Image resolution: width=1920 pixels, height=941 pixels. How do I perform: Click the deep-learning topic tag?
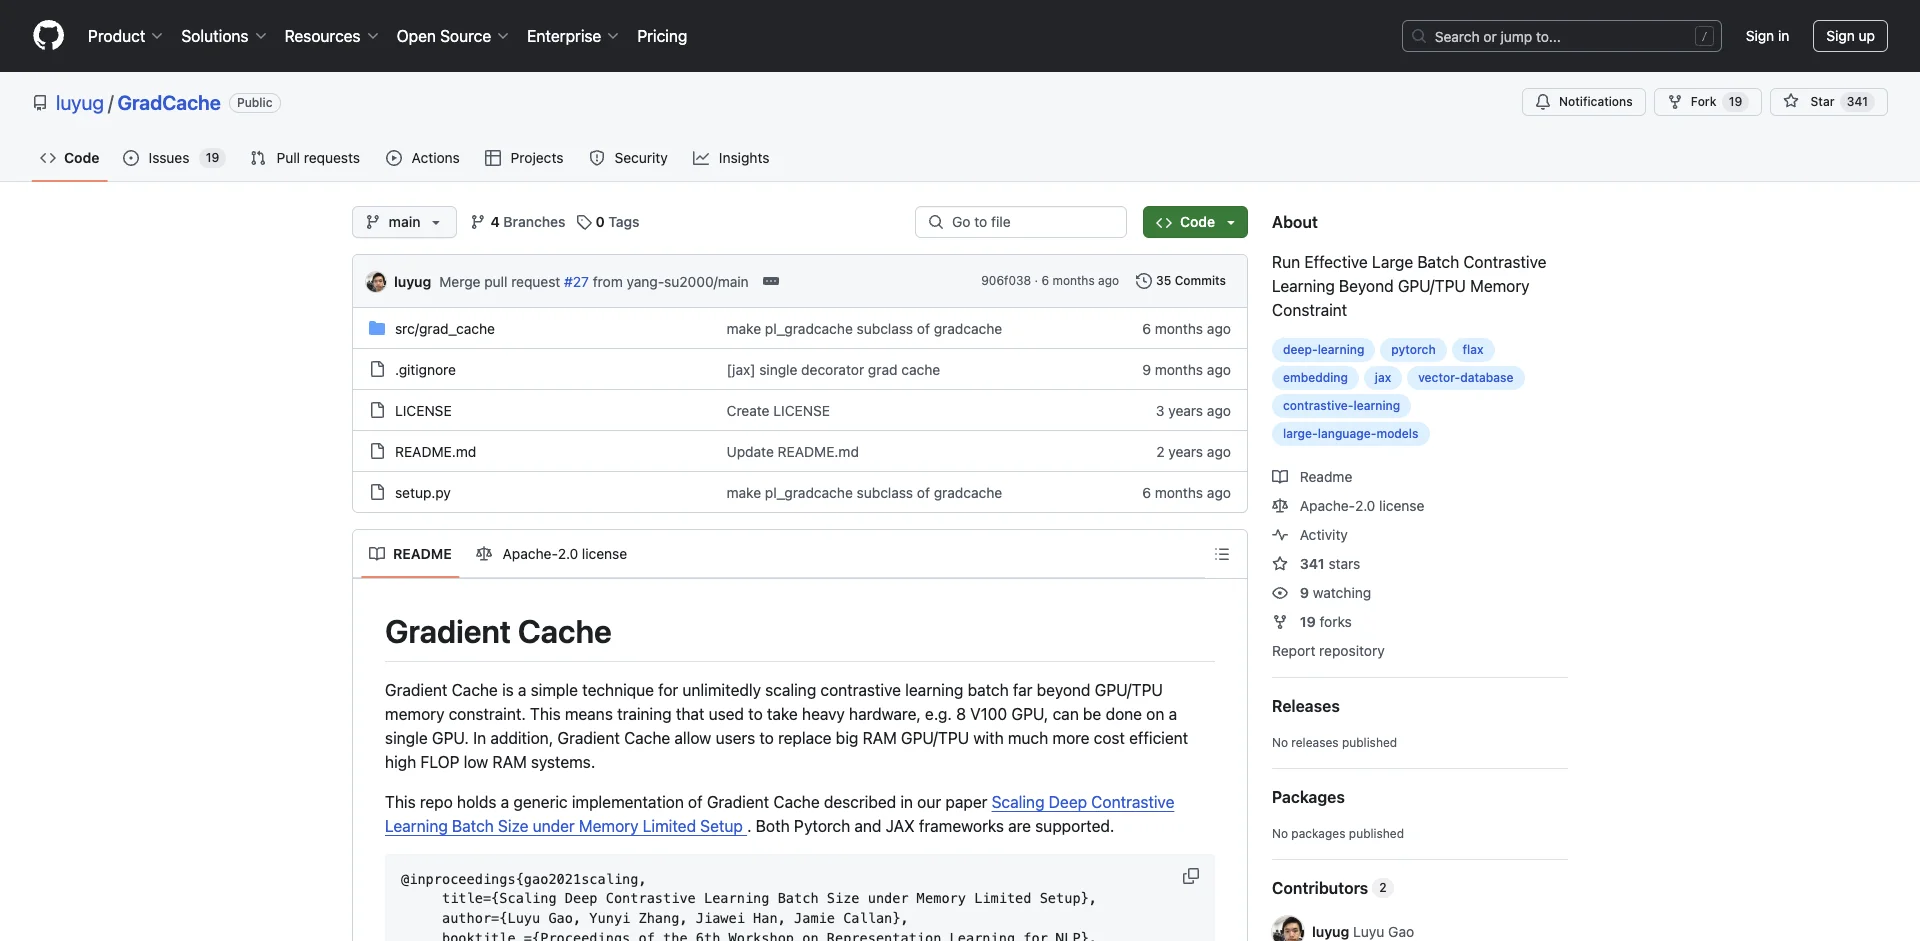click(x=1323, y=350)
